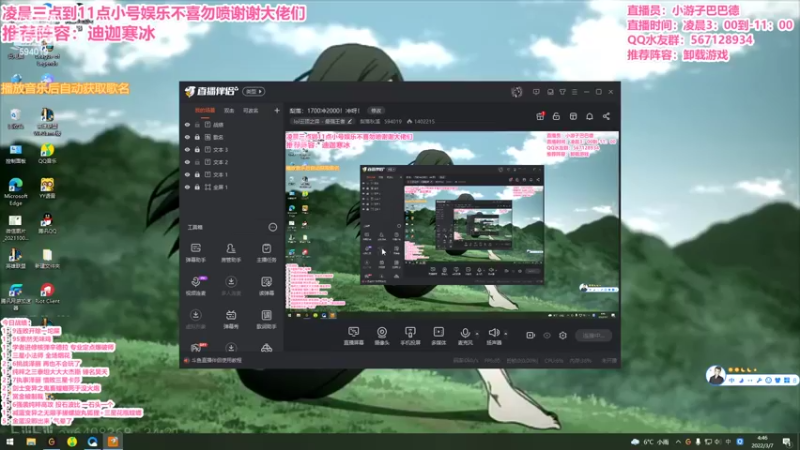Open Windows Start menu
This screenshot has width=800, height=450.
tap(10, 442)
